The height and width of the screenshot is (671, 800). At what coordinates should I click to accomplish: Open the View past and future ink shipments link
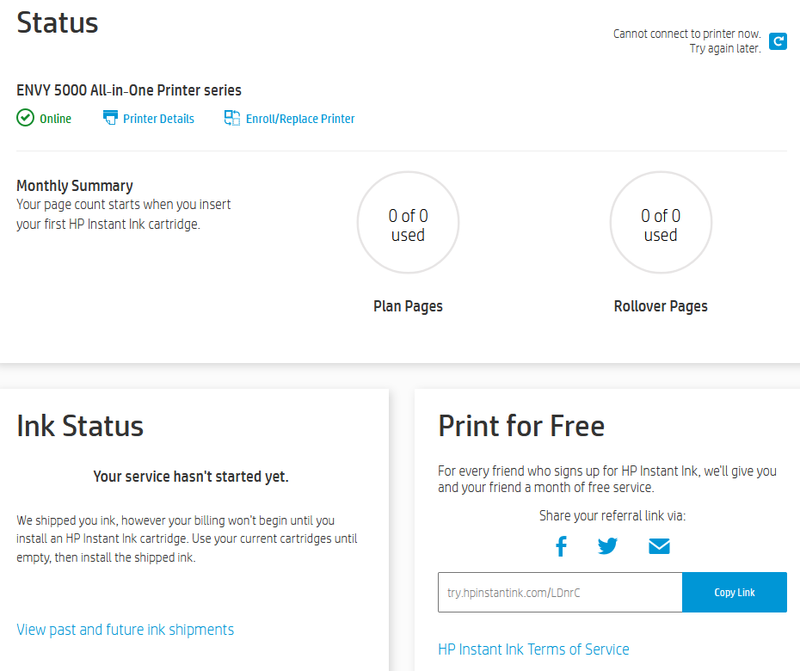124,629
